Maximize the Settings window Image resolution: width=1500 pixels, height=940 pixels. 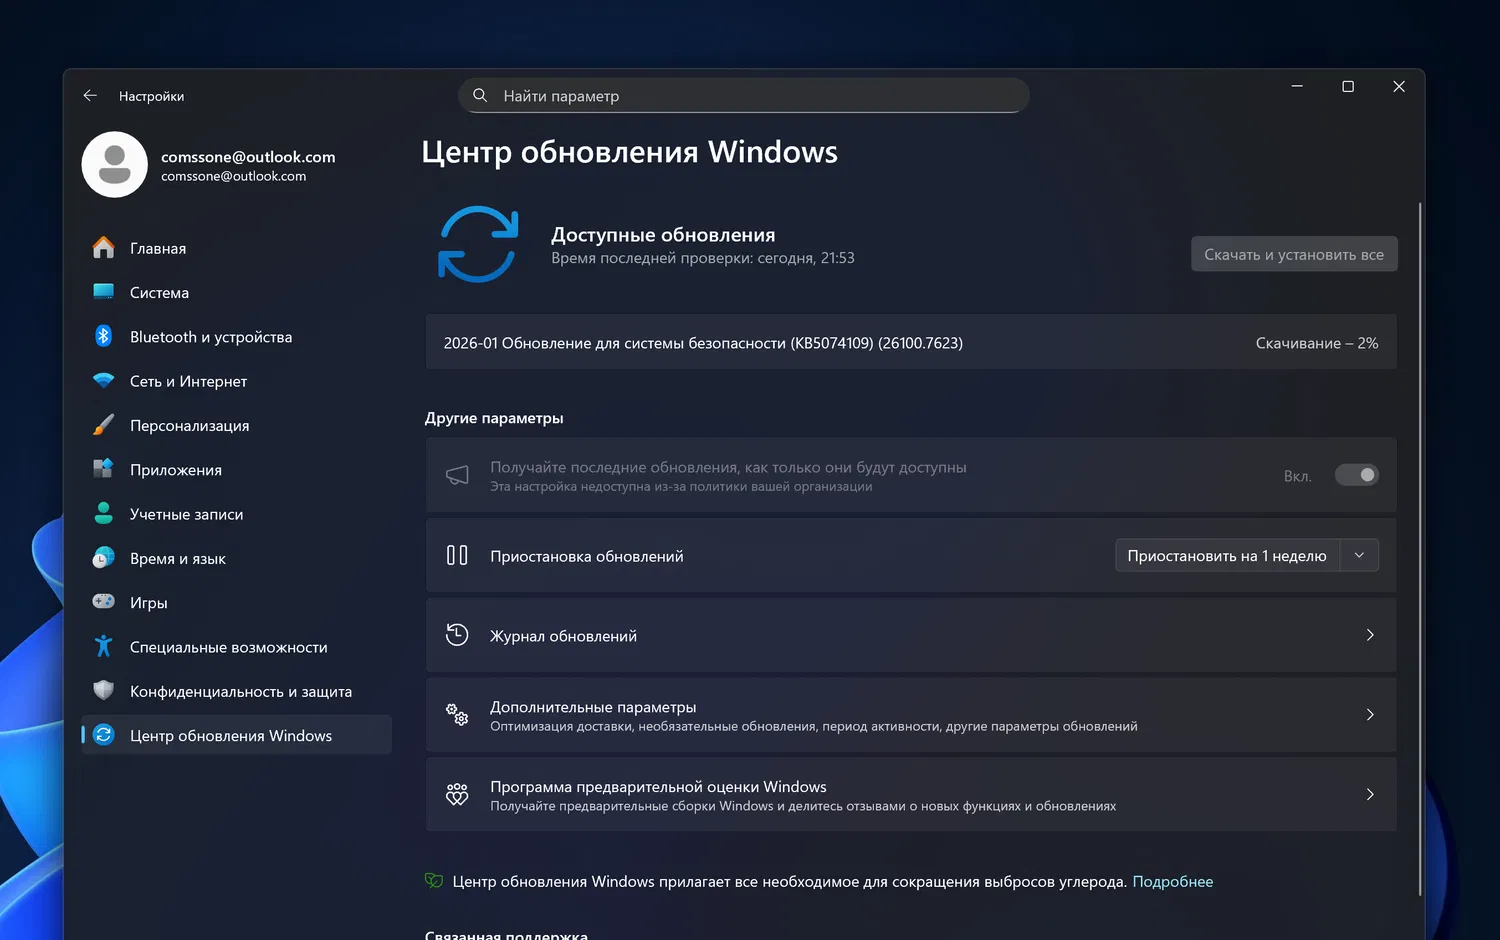click(x=1348, y=86)
